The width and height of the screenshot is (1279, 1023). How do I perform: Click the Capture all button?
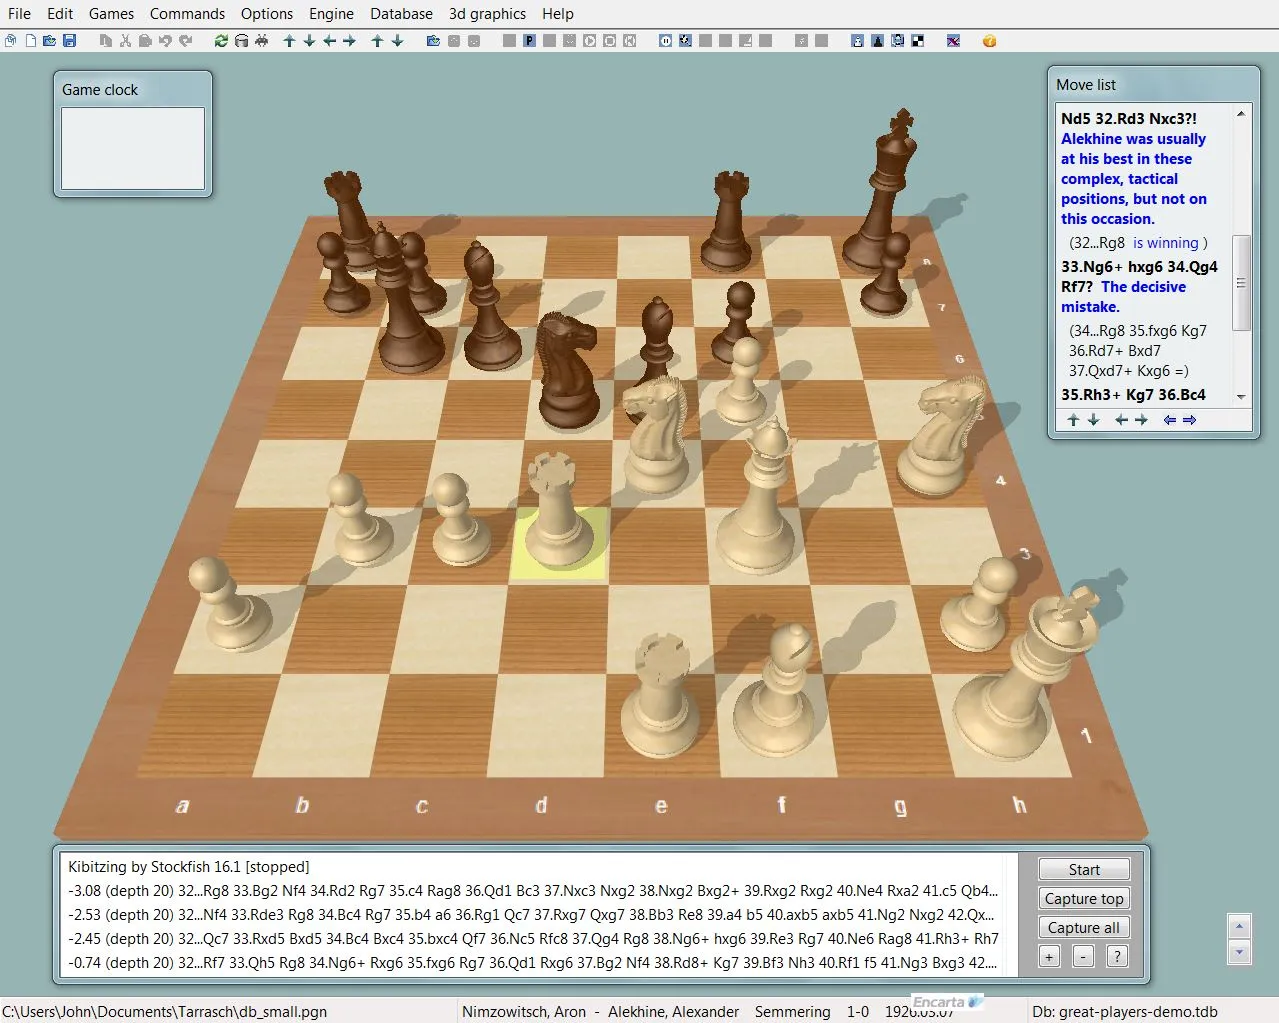1083,927
